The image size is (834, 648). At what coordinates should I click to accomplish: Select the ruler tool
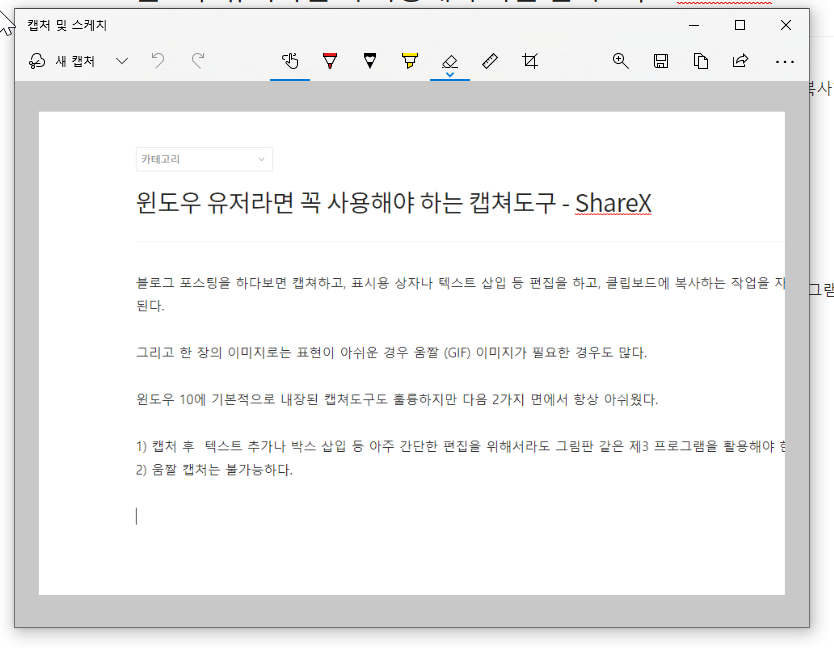(490, 61)
